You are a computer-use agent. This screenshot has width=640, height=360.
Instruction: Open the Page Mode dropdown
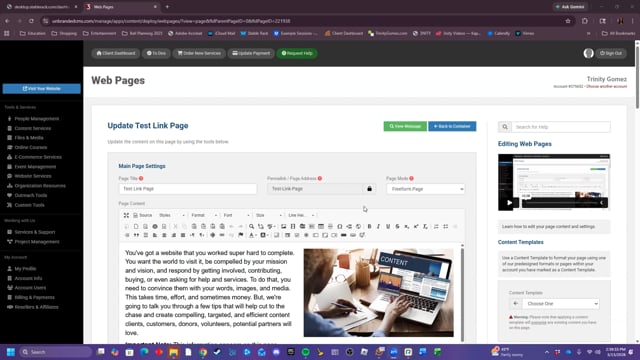[x=425, y=189]
